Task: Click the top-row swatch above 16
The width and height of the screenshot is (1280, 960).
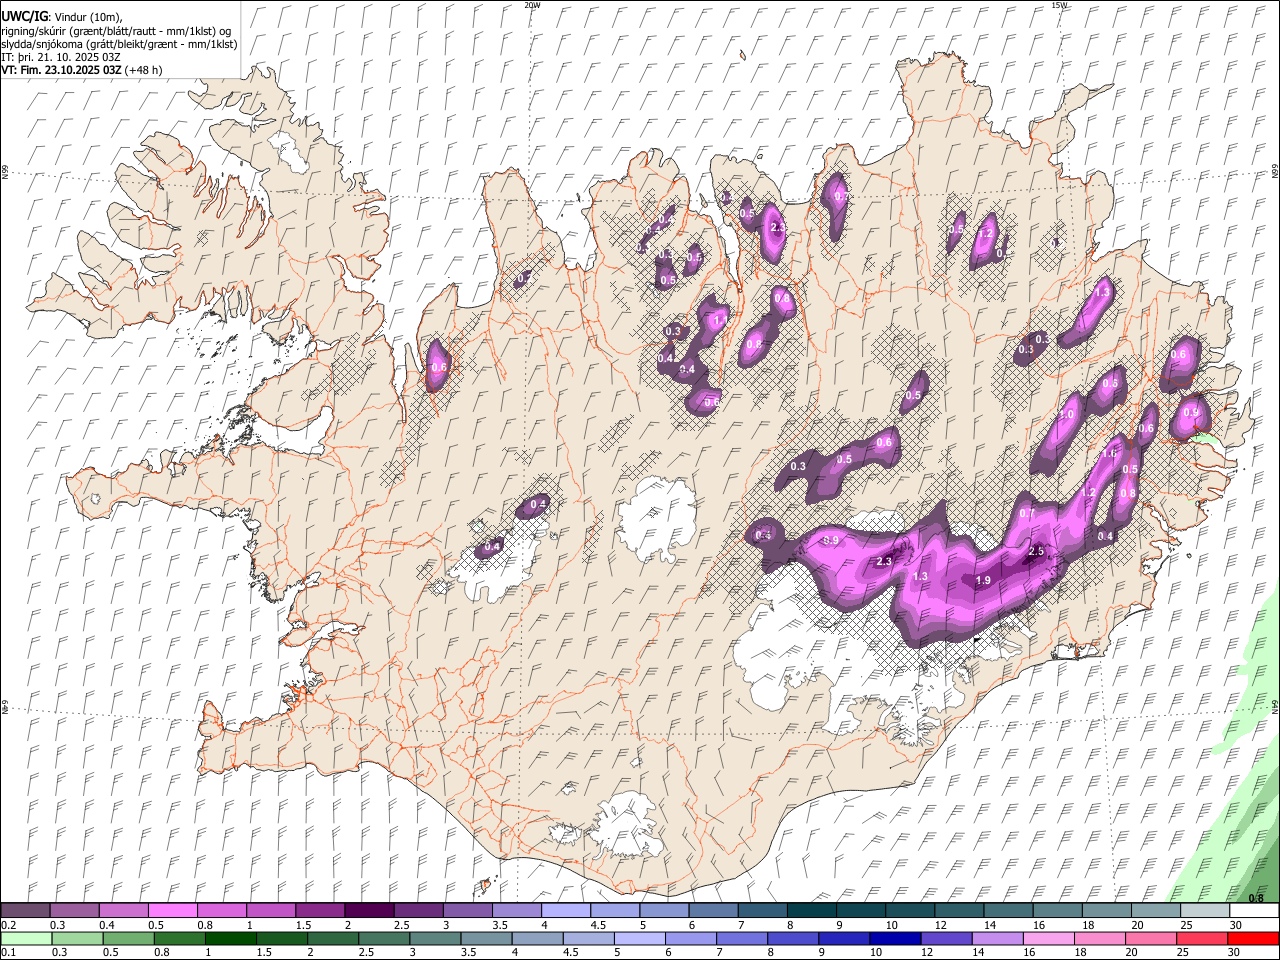Action: pyautogui.click(x=1058, y=911)
